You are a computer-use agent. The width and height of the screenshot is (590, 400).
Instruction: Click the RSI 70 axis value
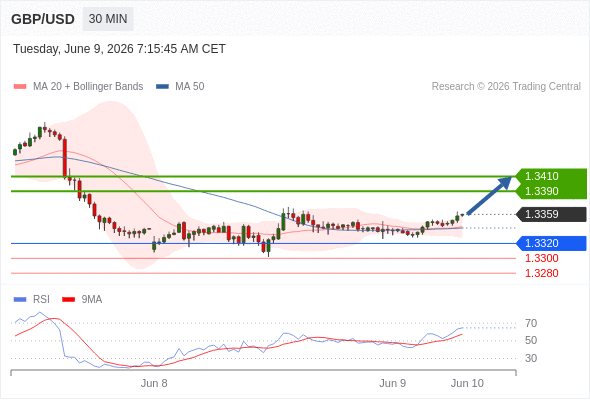[x=531, y=323]
